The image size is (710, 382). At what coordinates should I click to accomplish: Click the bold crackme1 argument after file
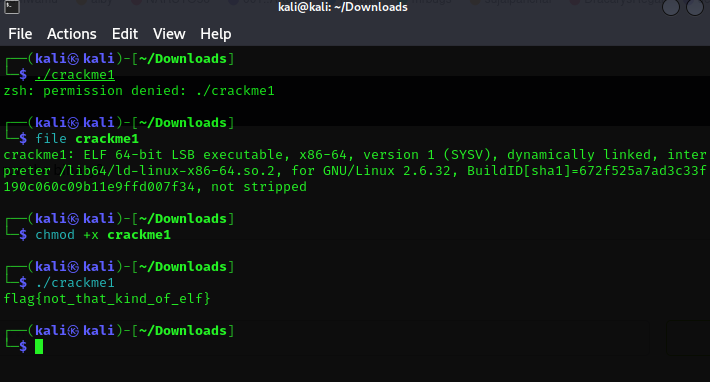point(107,138)
